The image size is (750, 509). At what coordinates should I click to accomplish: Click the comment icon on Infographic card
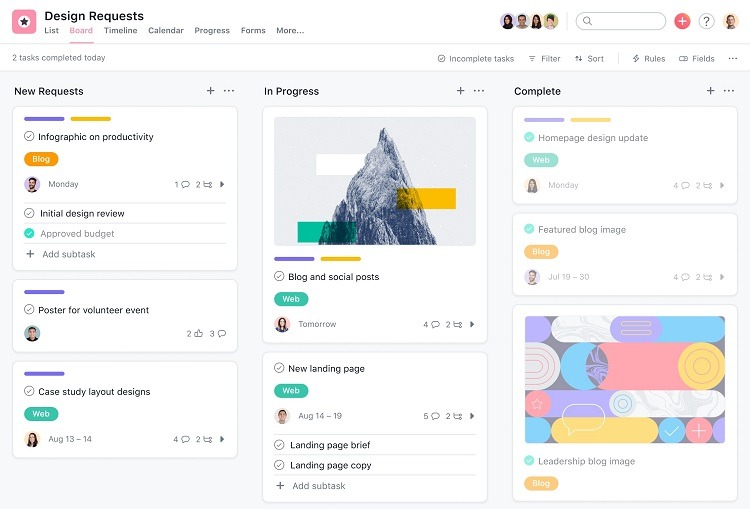pyautogui.click(x=185, y=185)
